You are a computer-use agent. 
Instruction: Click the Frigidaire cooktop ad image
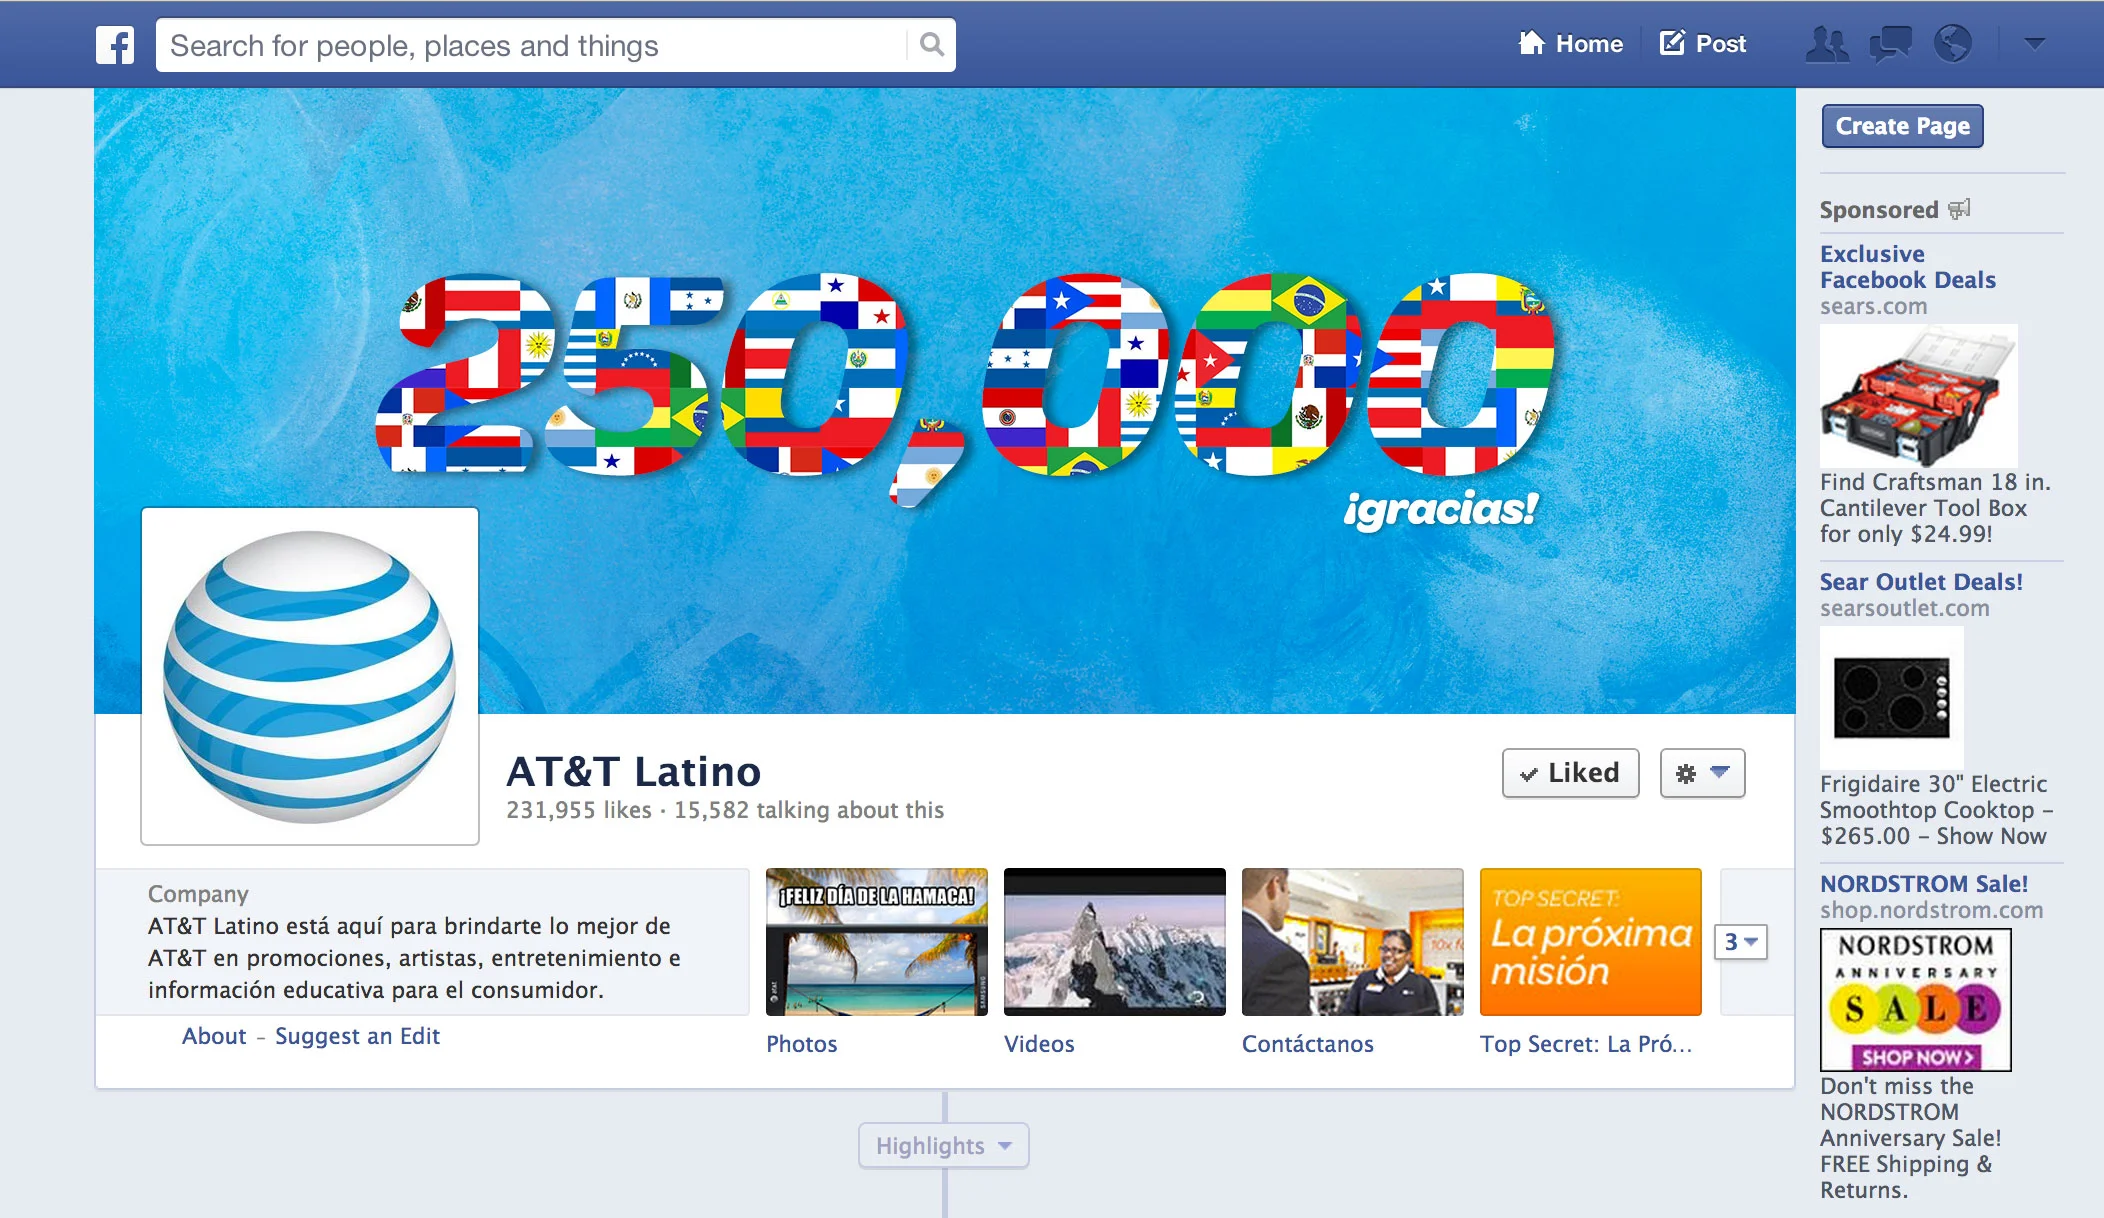click(x=1892, y=698)
